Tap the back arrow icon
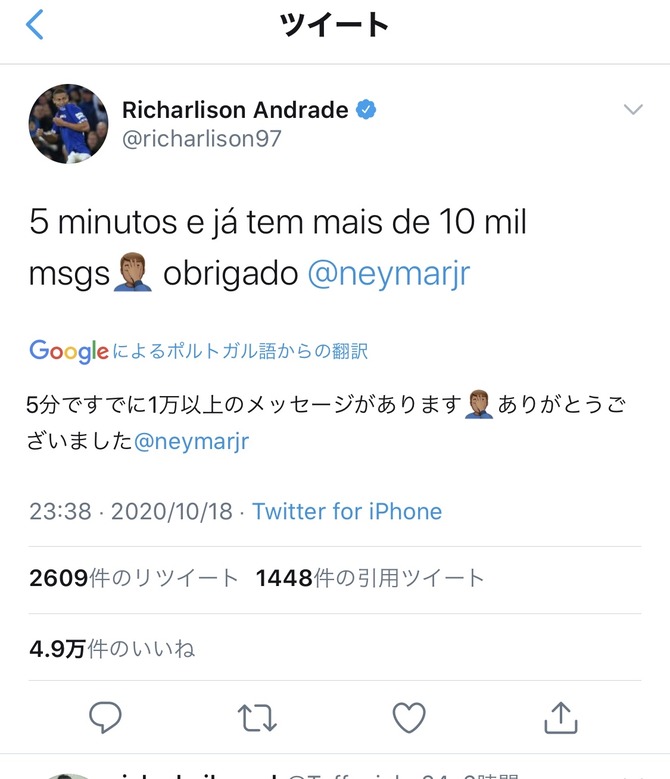 [35, 24]
